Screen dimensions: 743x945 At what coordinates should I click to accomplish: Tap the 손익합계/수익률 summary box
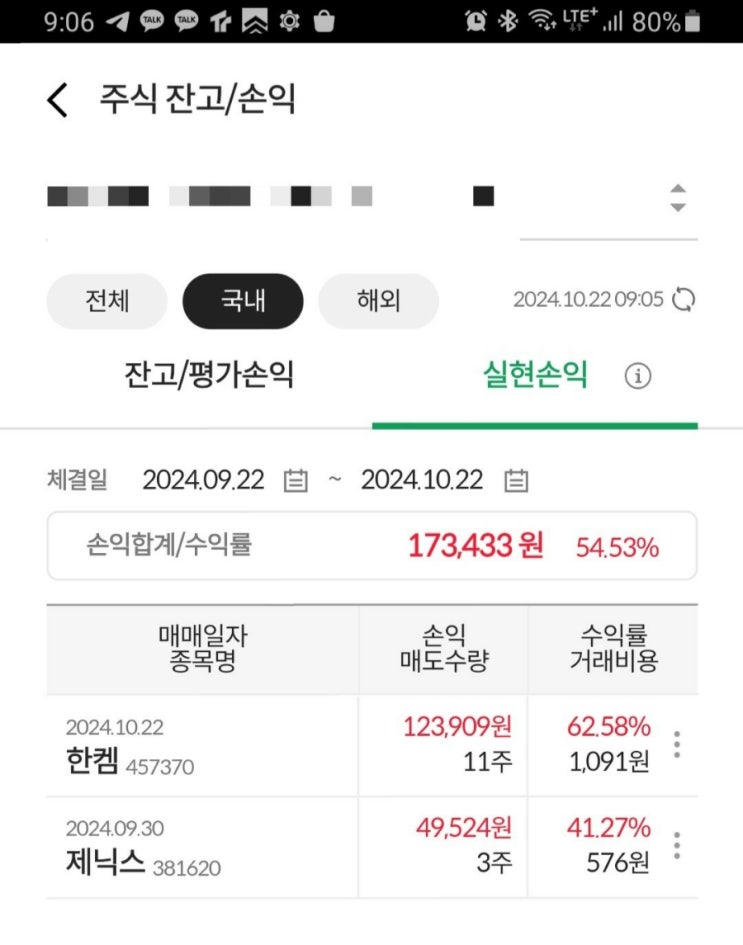click(372, 546)
